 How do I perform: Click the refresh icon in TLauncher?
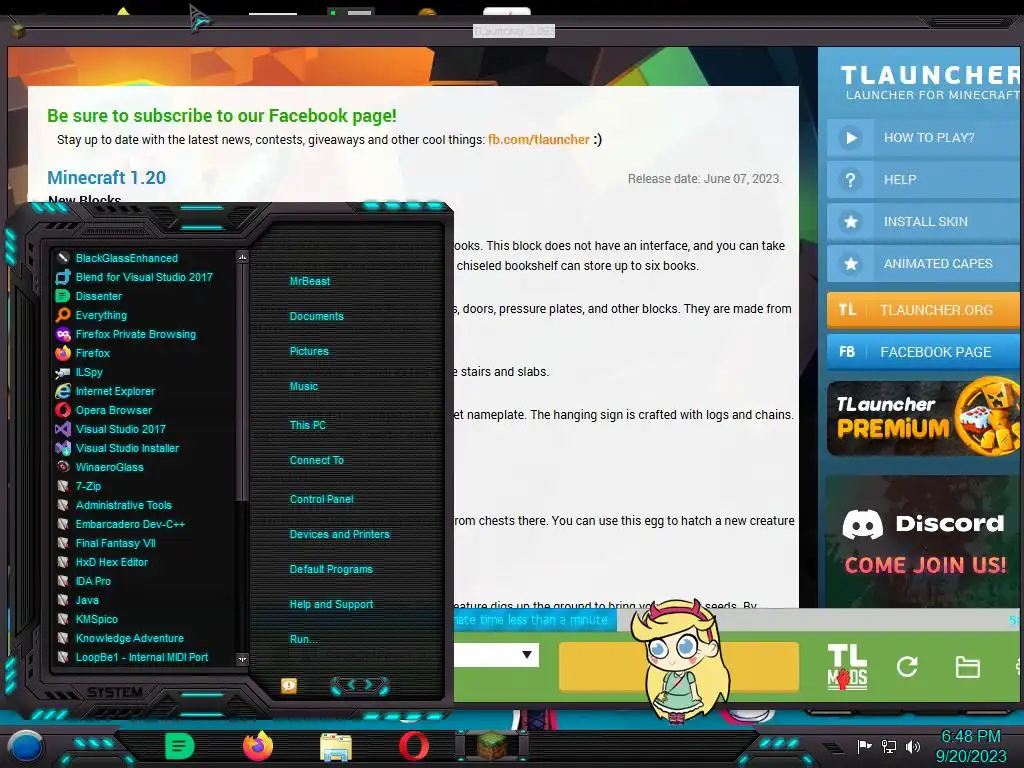pyautogui.click(x=906, y=666)
